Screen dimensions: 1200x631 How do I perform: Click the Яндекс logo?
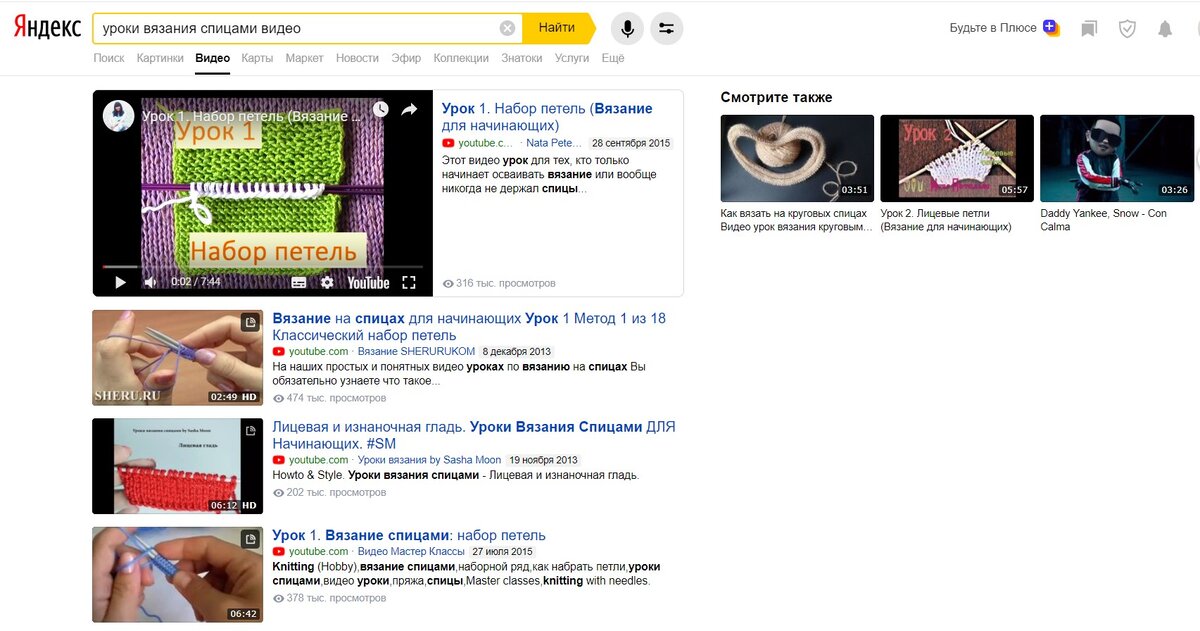[47, 28]
